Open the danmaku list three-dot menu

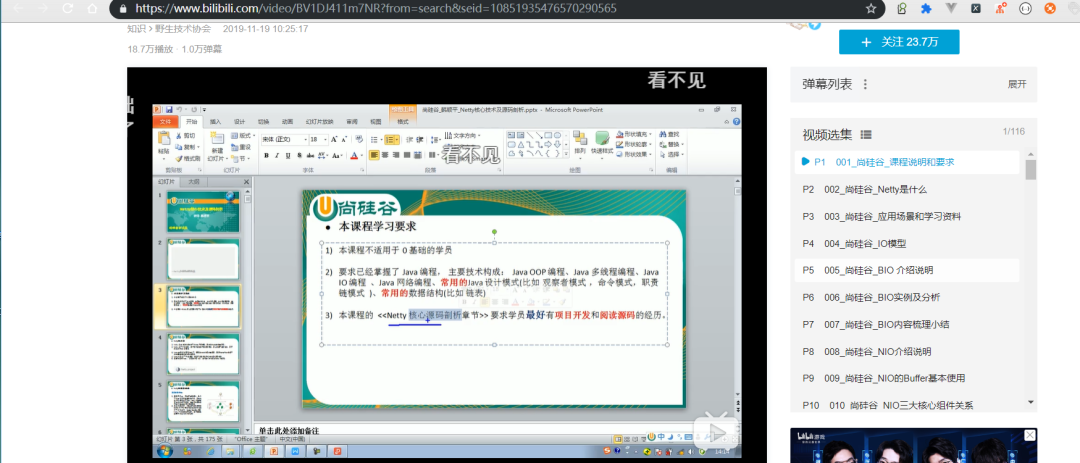865,84
